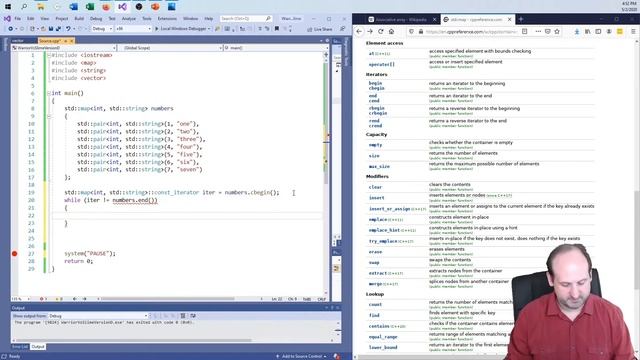Screen dimensions: 640x360
Task: Open the (Global Scope) dropdown
Action: pos(171,48)
